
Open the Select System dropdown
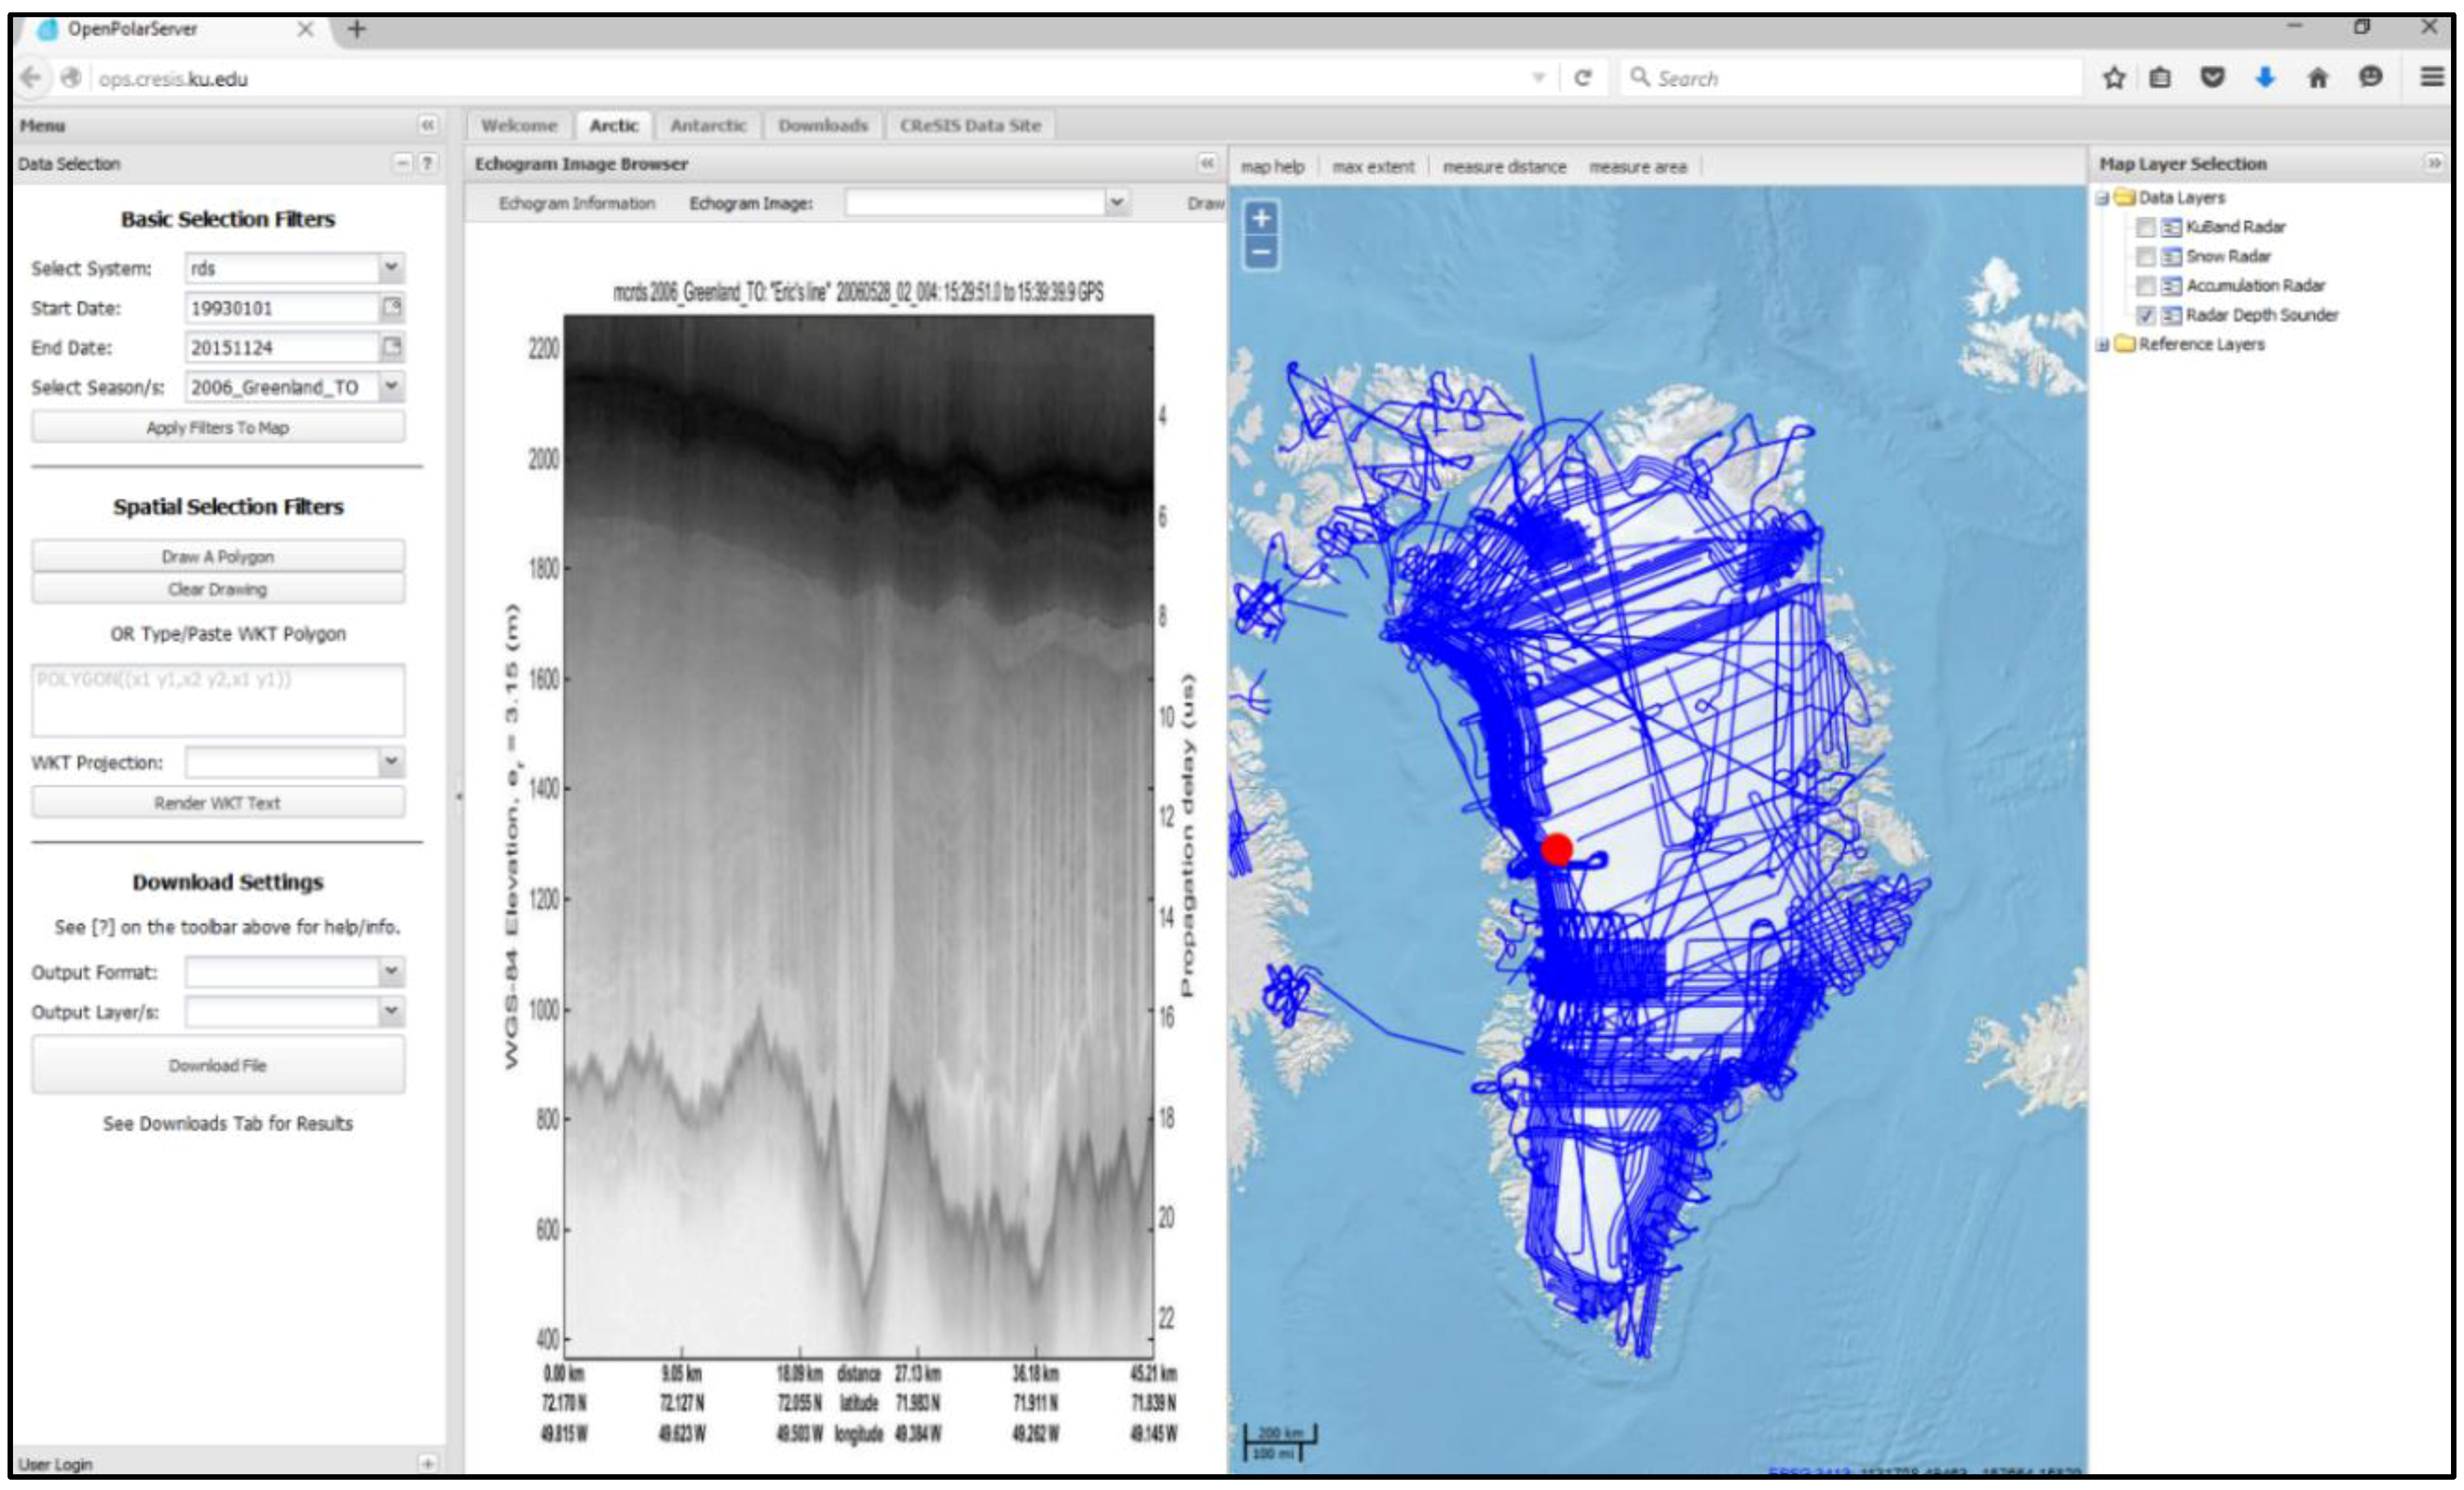pyautogui.click(x=391, y=268)
